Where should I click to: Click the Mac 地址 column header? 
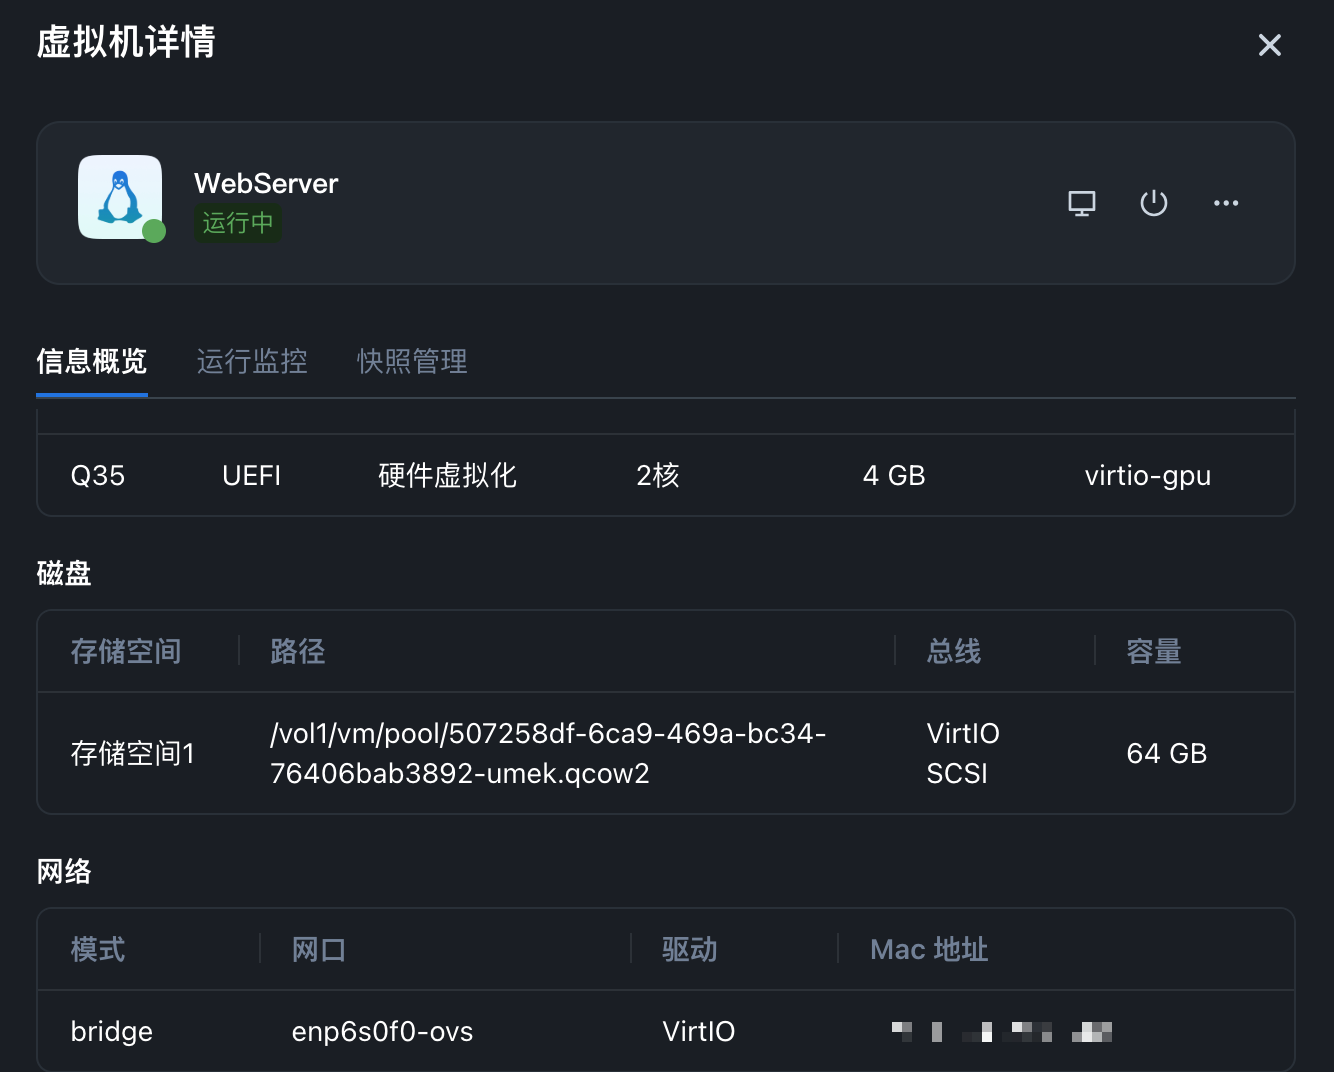(x=929, y=949)
